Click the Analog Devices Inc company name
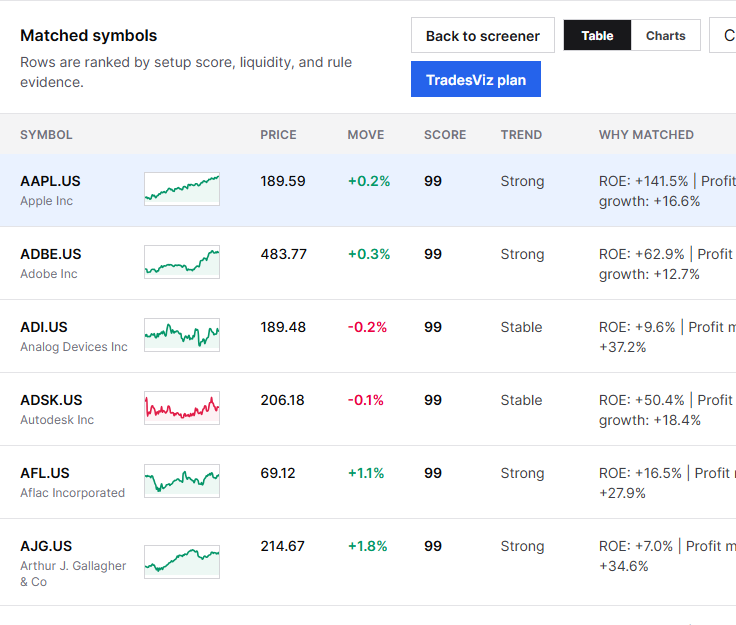This screenshot has width=736, height=625. coord(74,347)
